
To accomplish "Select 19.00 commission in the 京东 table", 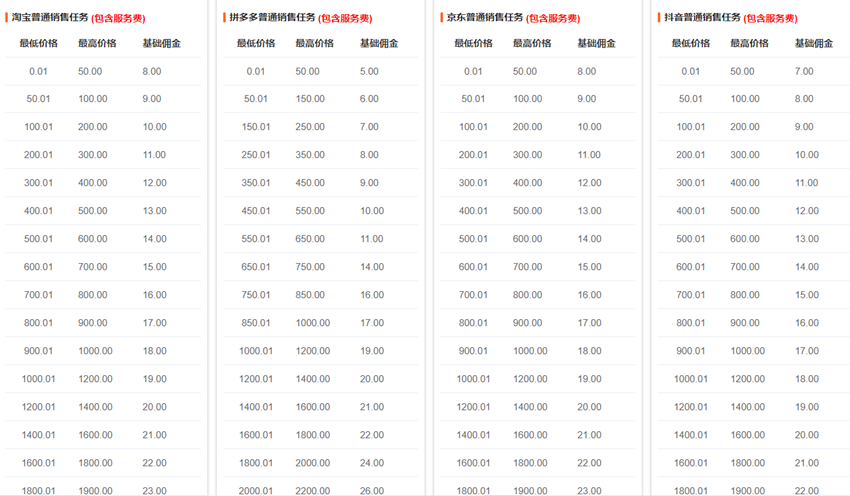I will 589,379.
